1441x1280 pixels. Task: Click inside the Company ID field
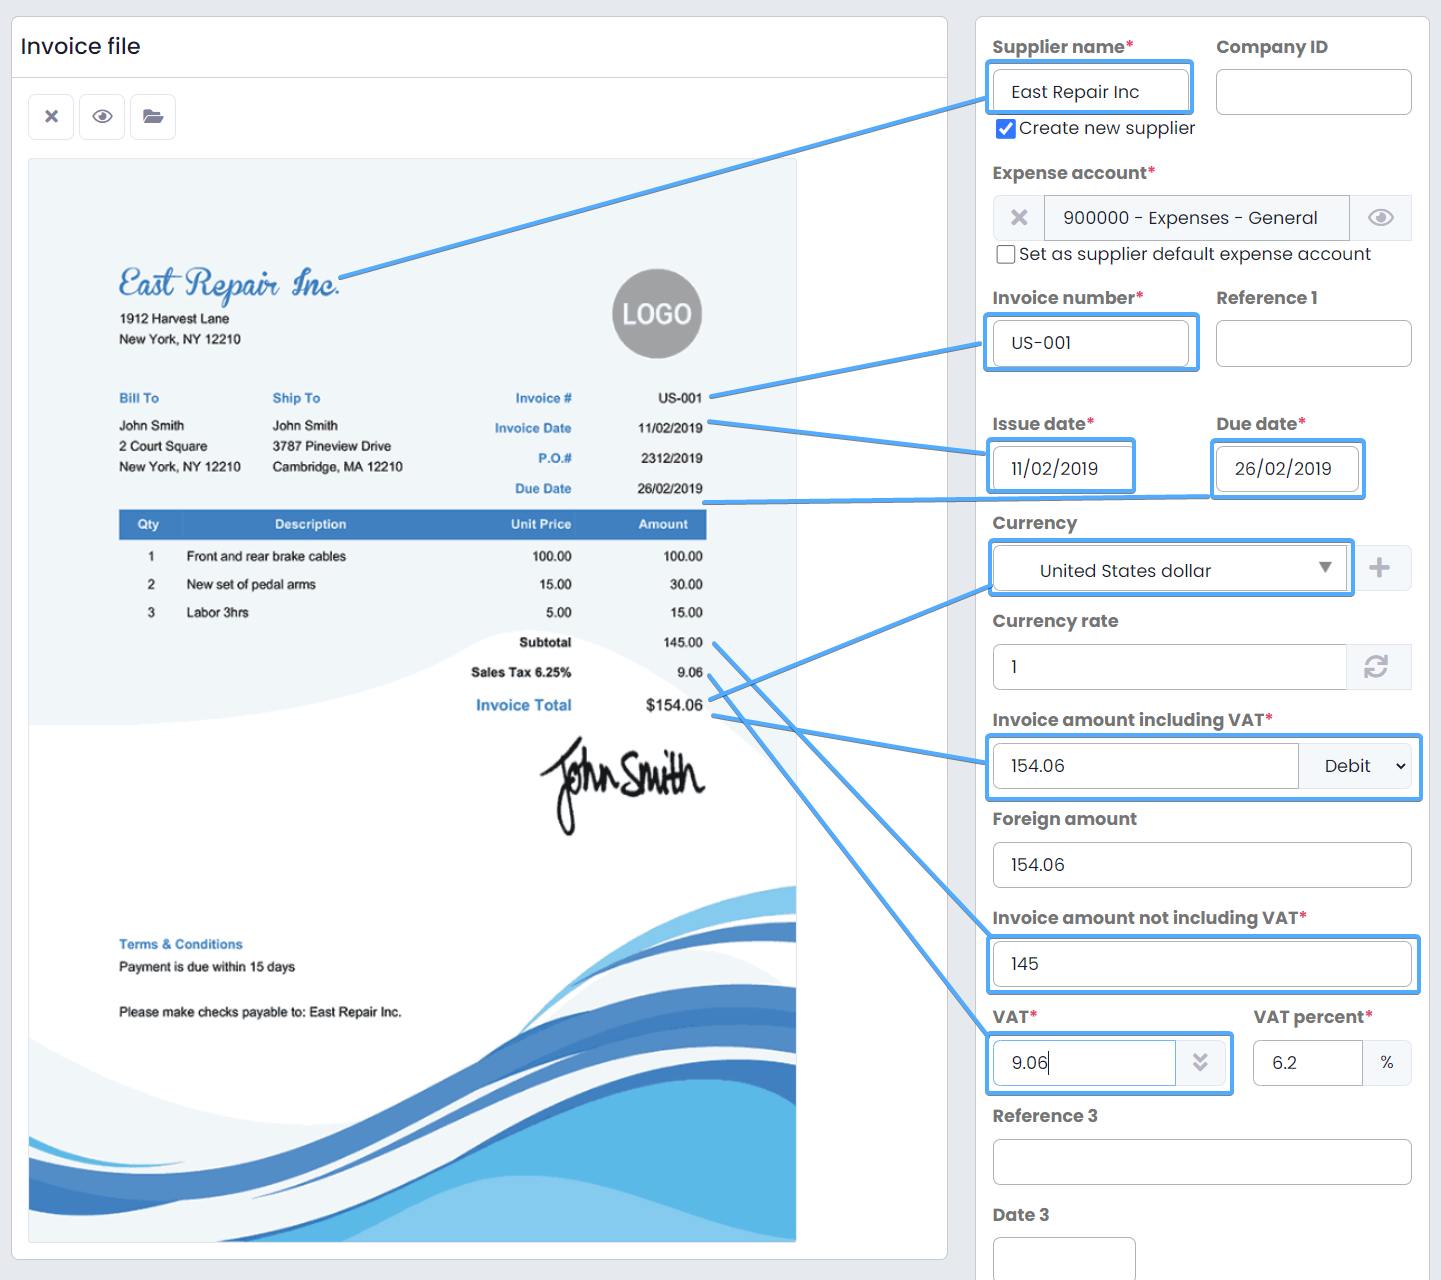[1313, 91]
